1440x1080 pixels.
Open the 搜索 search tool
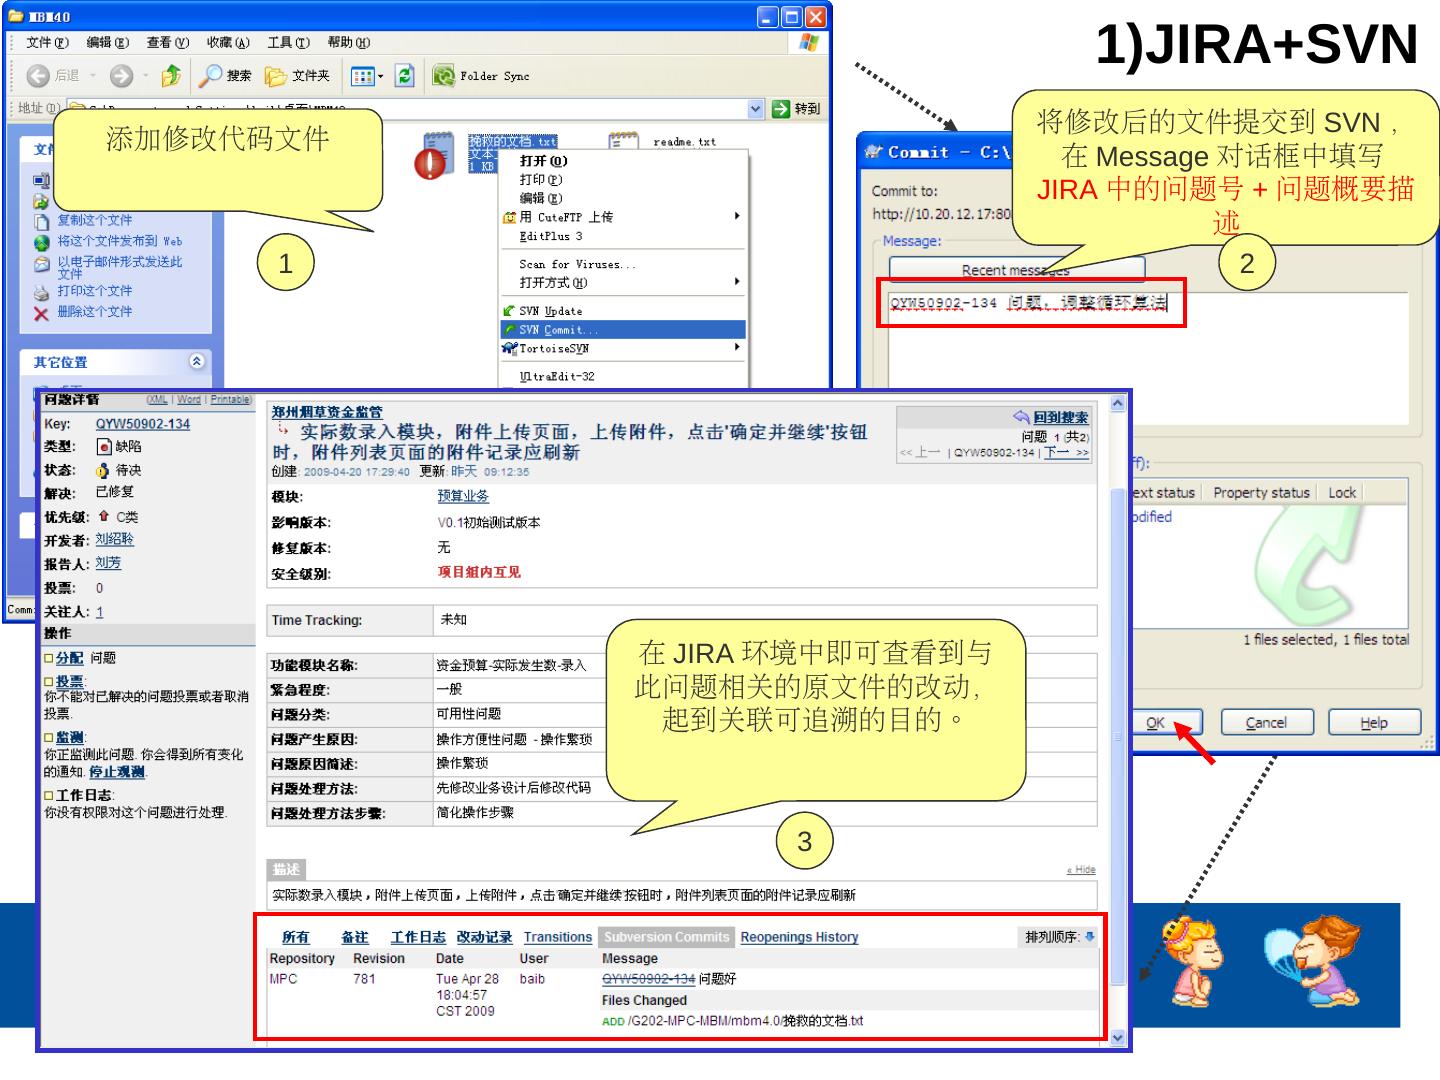pyautogui.click(x=225, y=76)
